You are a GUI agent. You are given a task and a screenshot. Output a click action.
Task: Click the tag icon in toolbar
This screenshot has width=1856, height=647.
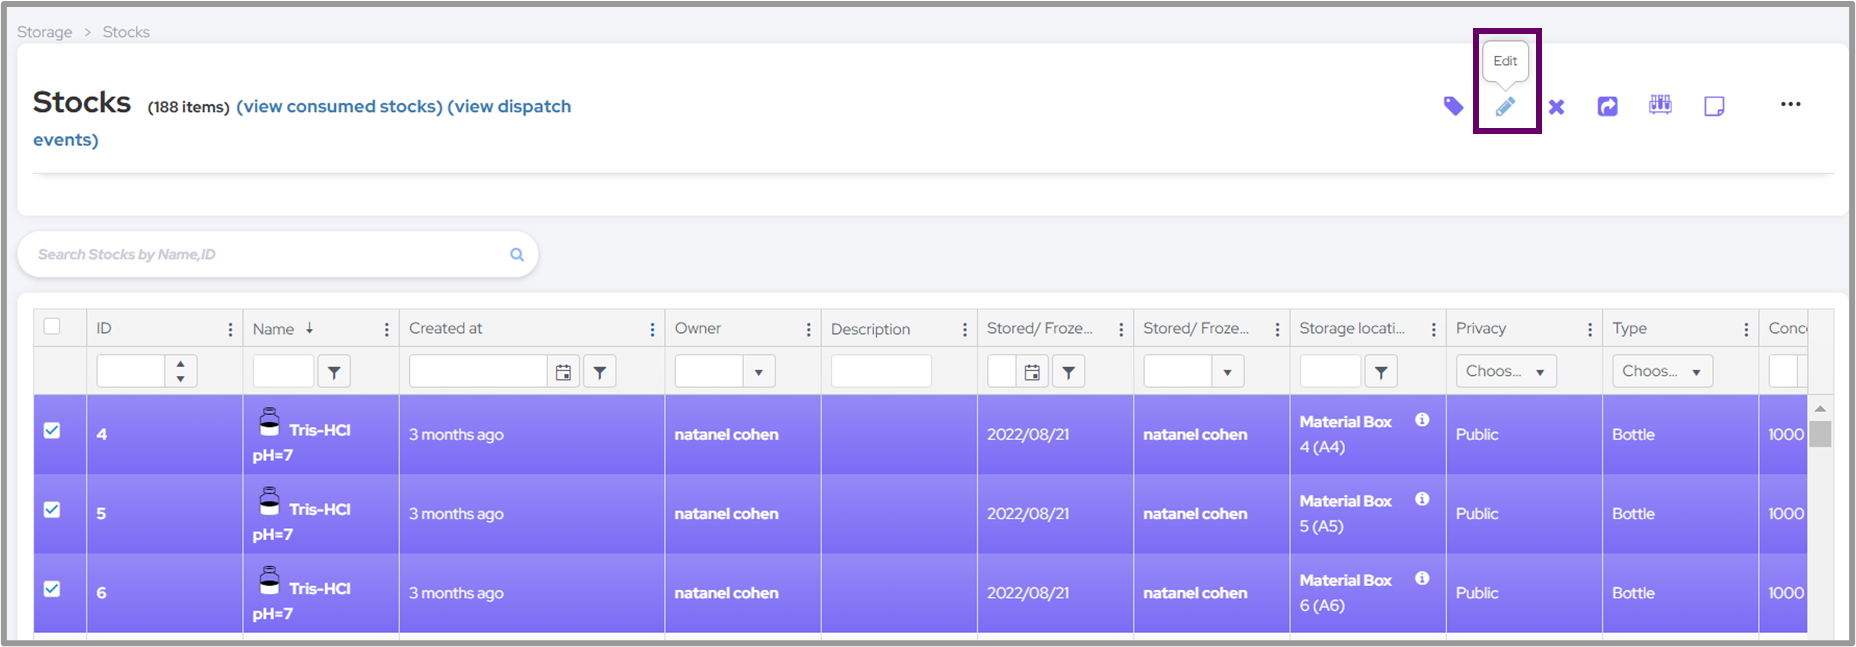(x=1453, y=106)
